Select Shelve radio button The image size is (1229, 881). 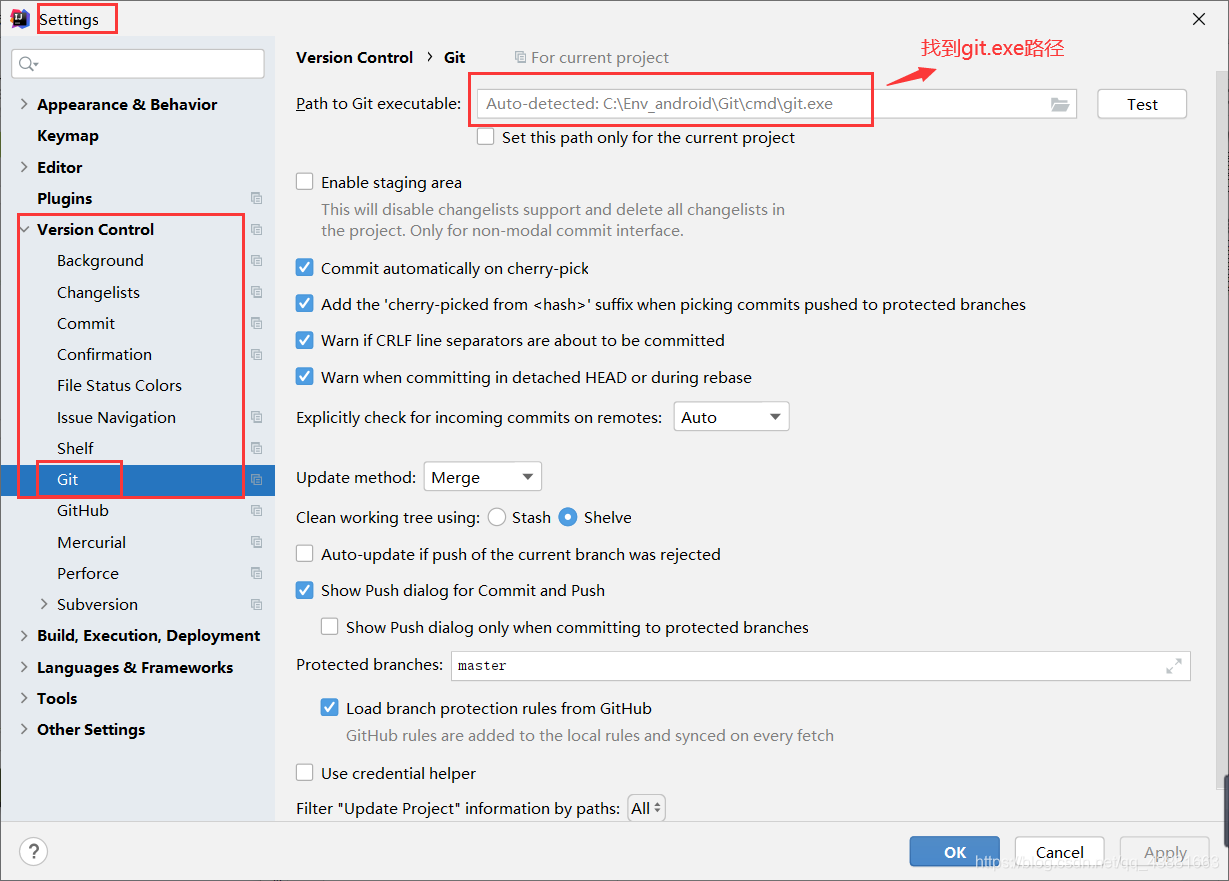tap(568, 517)
